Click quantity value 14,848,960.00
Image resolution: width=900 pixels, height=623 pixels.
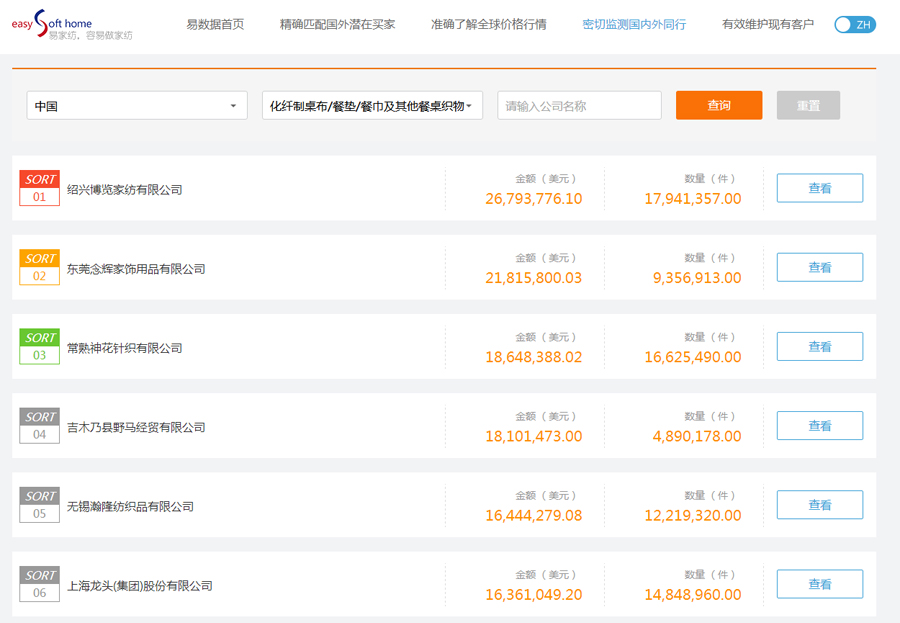point(693,595)
